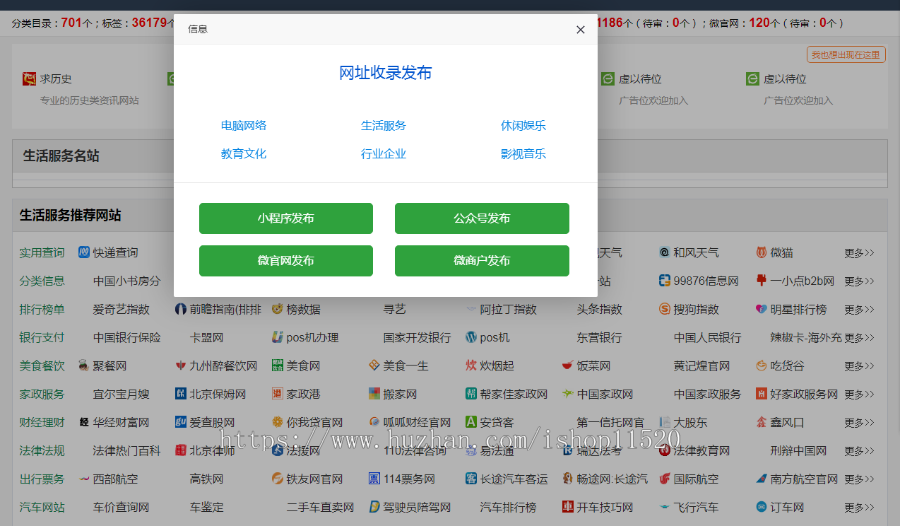
Task: Expand 更多>> in the 家政服务 row
Action: click(859, 394)
